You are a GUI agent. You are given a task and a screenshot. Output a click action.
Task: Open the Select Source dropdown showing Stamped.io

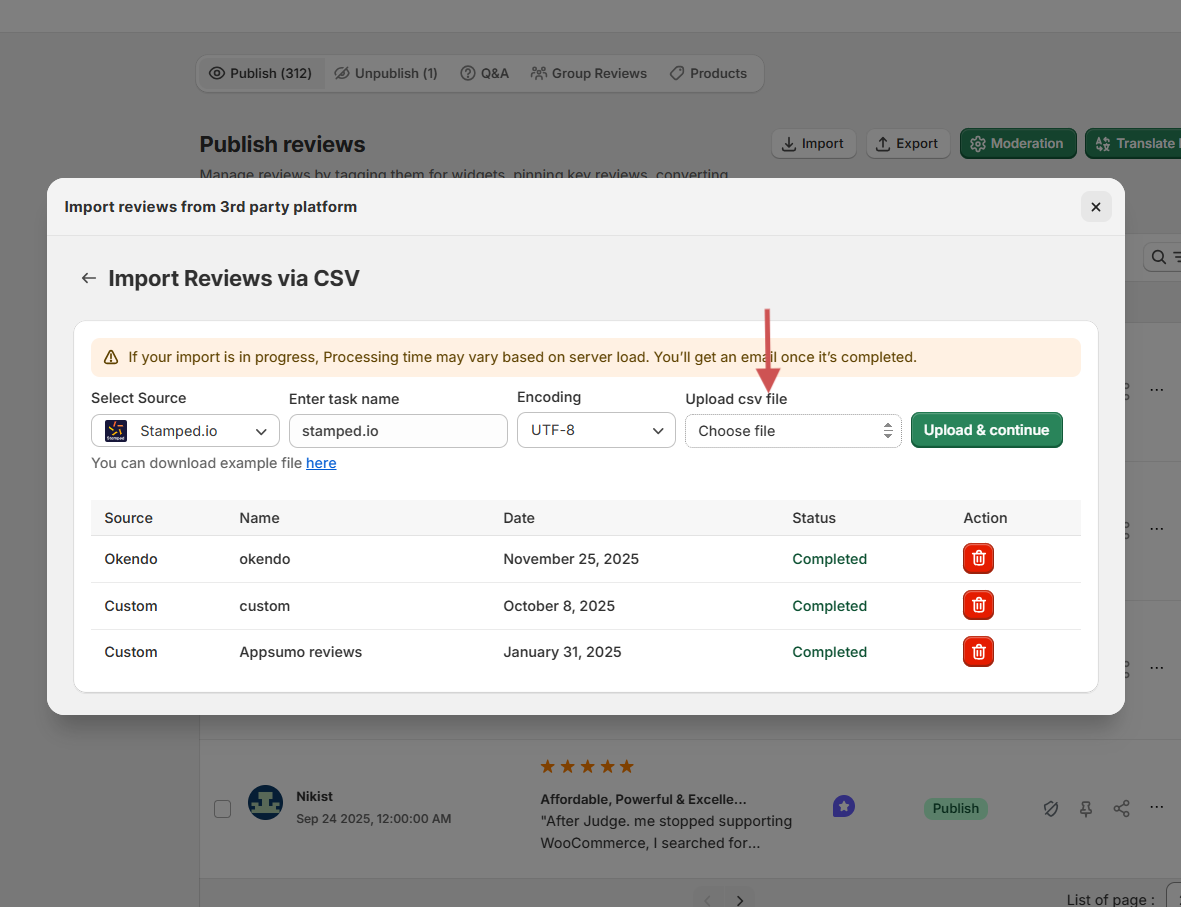click(185, 431)
